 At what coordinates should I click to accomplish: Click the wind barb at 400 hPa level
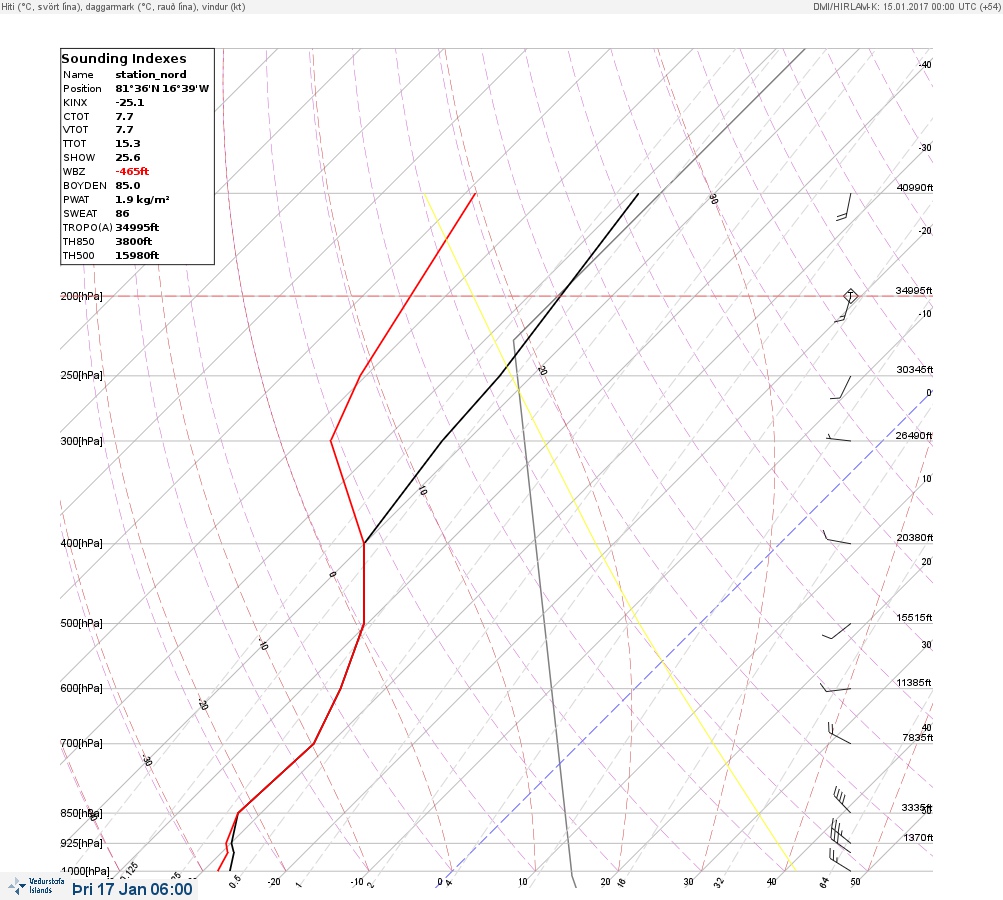click(837, 537)
